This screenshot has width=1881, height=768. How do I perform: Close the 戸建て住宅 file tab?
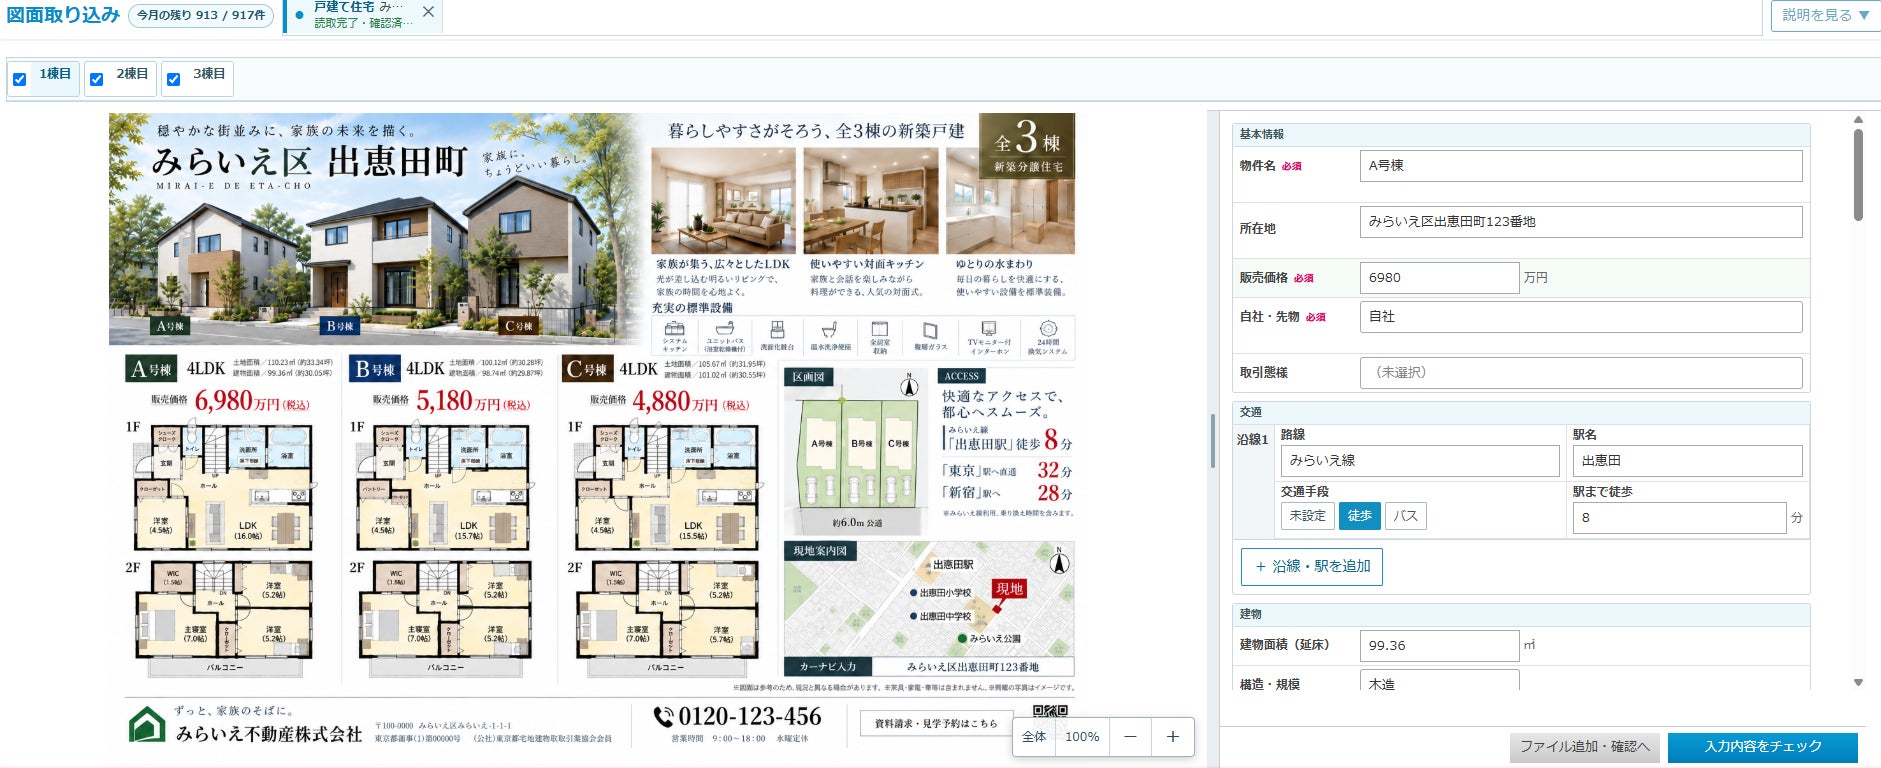tap(428, 12)
